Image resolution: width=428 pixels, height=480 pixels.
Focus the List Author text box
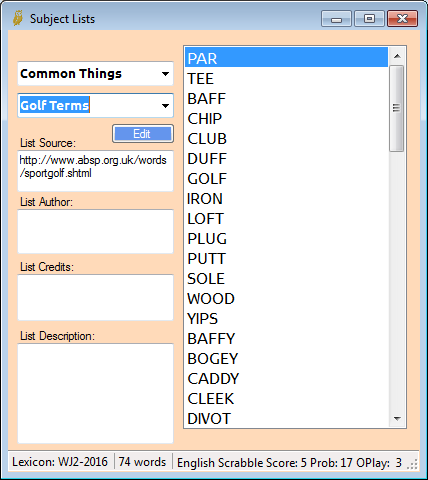pyautogui.click(x=95, y=231)
